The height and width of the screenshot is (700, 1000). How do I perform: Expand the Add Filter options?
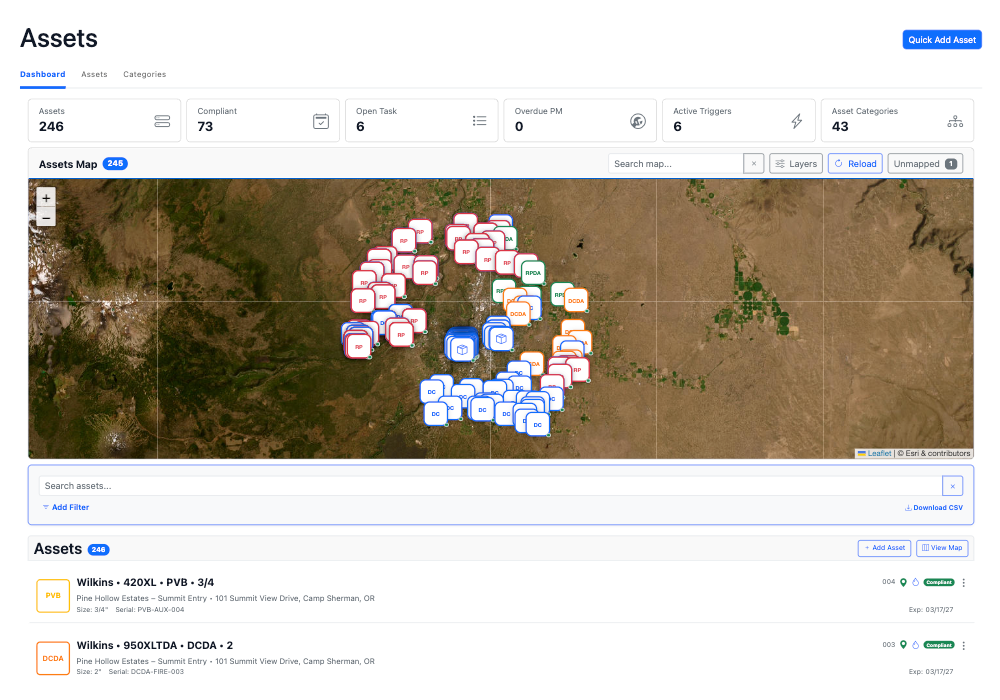(65, 507)
